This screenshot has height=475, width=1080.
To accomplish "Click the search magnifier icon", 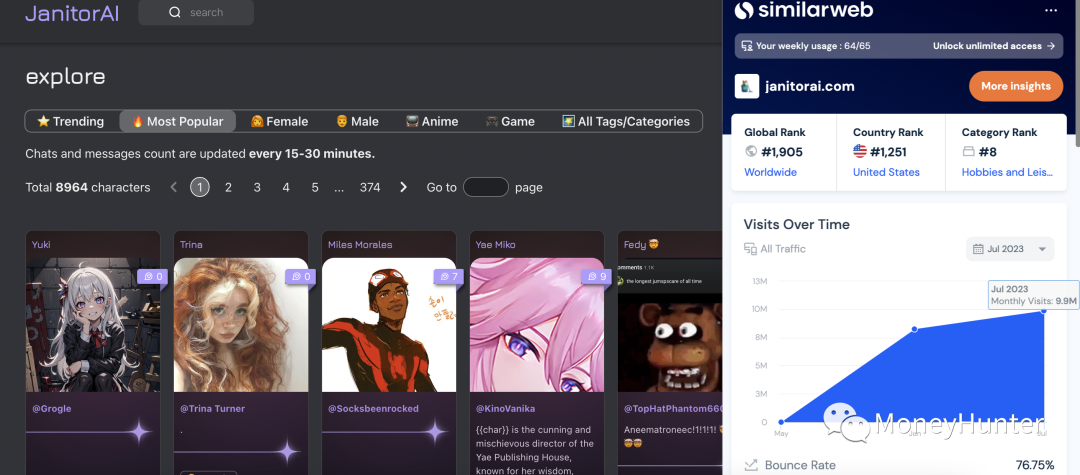I will (x=175, y=12).
